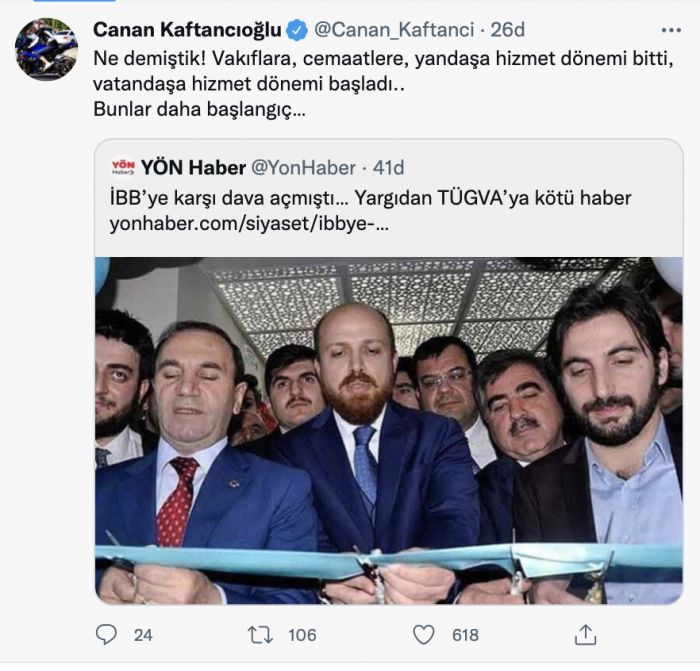Viewport: 700px width, 671px height.
Task: Click the blue verified badge
Action: coord(297,32)
